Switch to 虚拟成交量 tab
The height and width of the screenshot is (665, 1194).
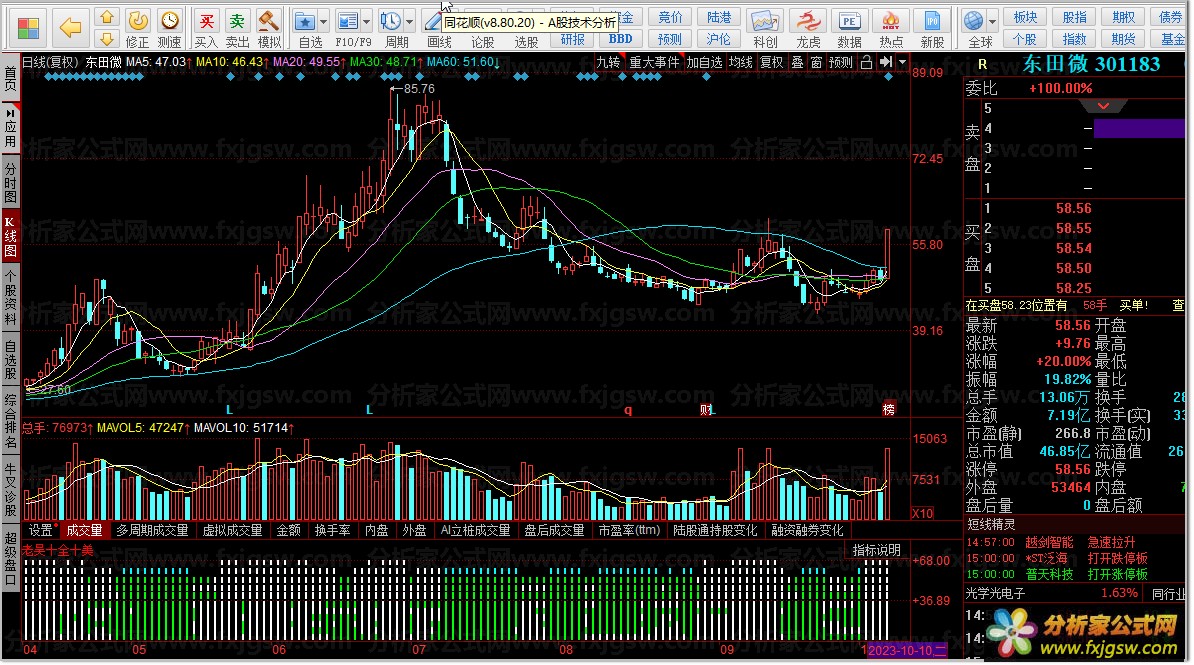pos(232,530)
